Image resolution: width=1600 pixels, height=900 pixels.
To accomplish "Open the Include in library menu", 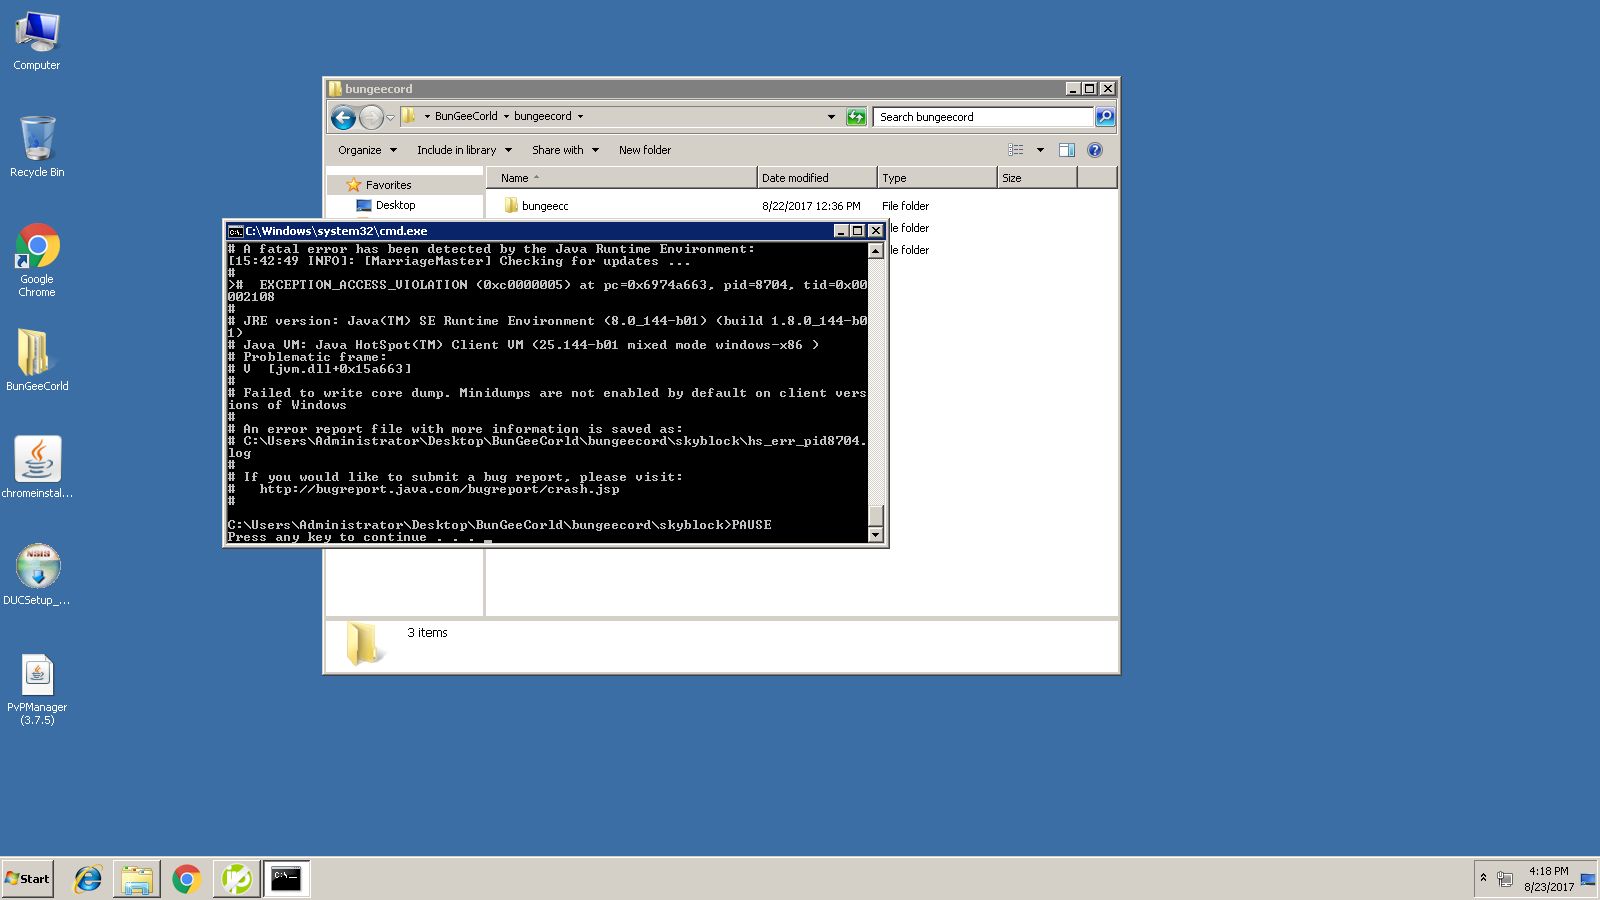I will click(x=464, y=150).
